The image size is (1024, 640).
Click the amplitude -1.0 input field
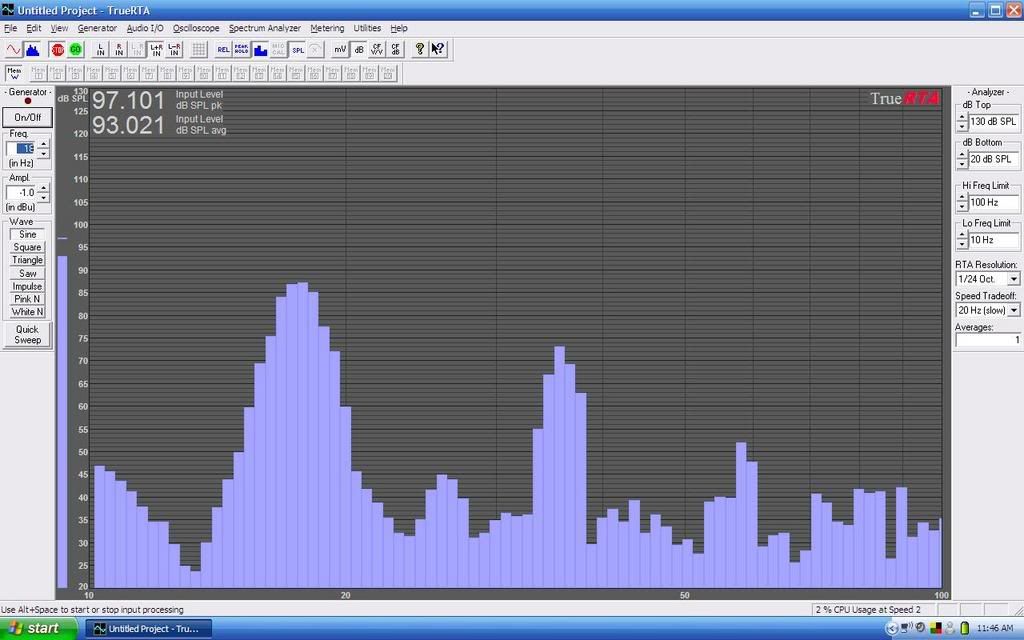click(x=22, y=193)
